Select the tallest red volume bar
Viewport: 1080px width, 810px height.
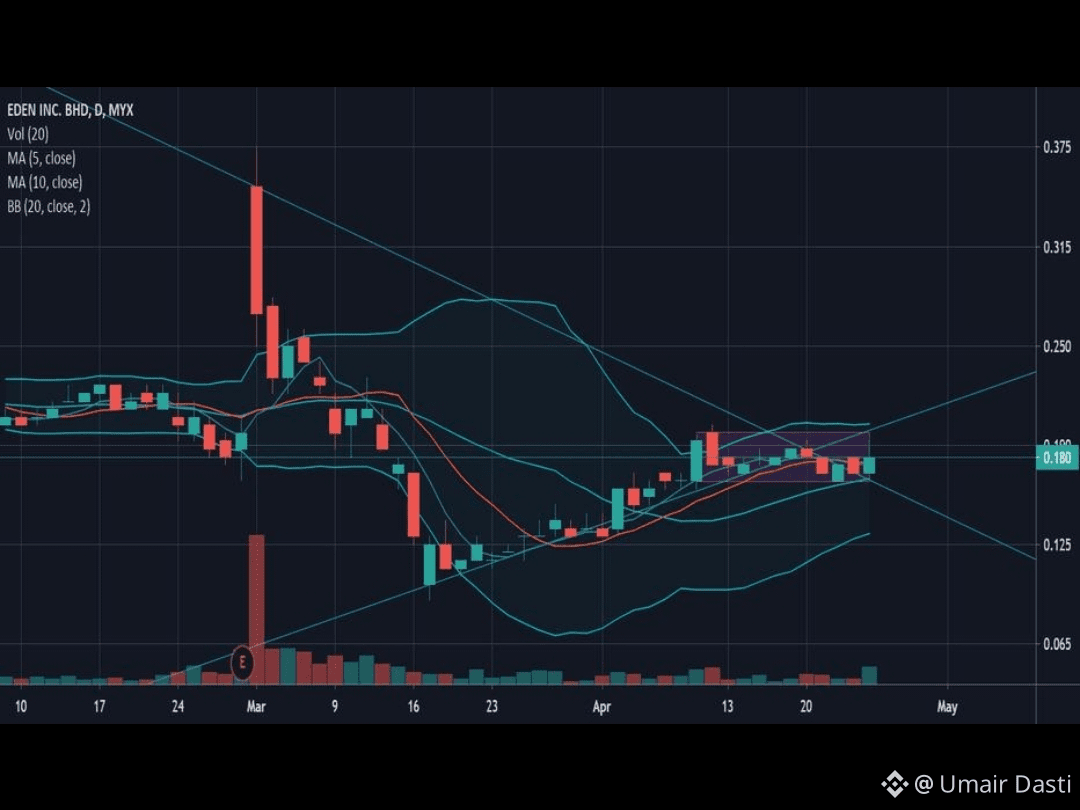coord(256,609)
